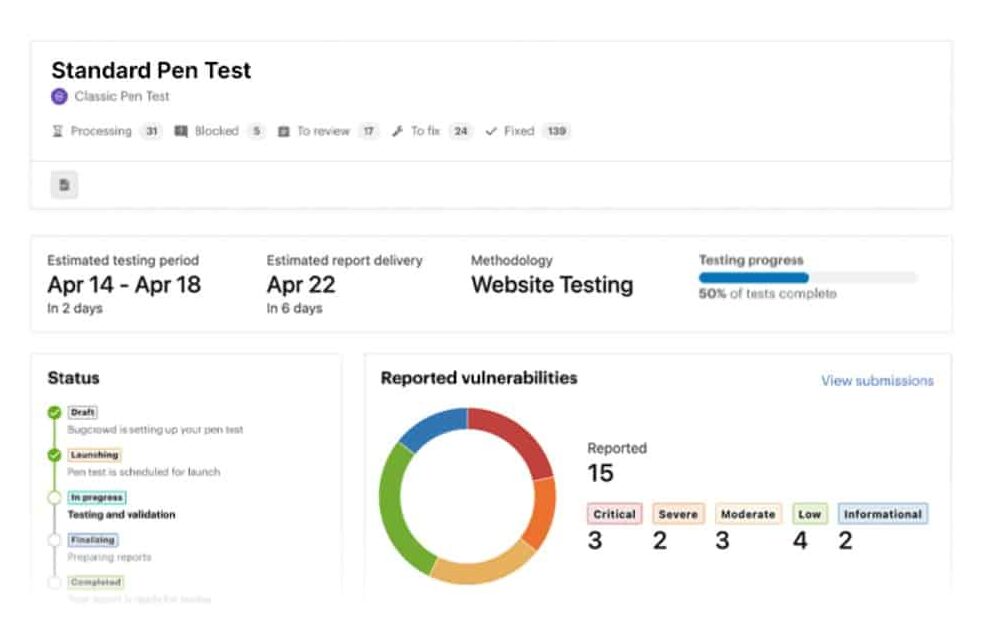Select the Finalizing status step label
This screenshot has width=984, height=638.
(94, 540)
